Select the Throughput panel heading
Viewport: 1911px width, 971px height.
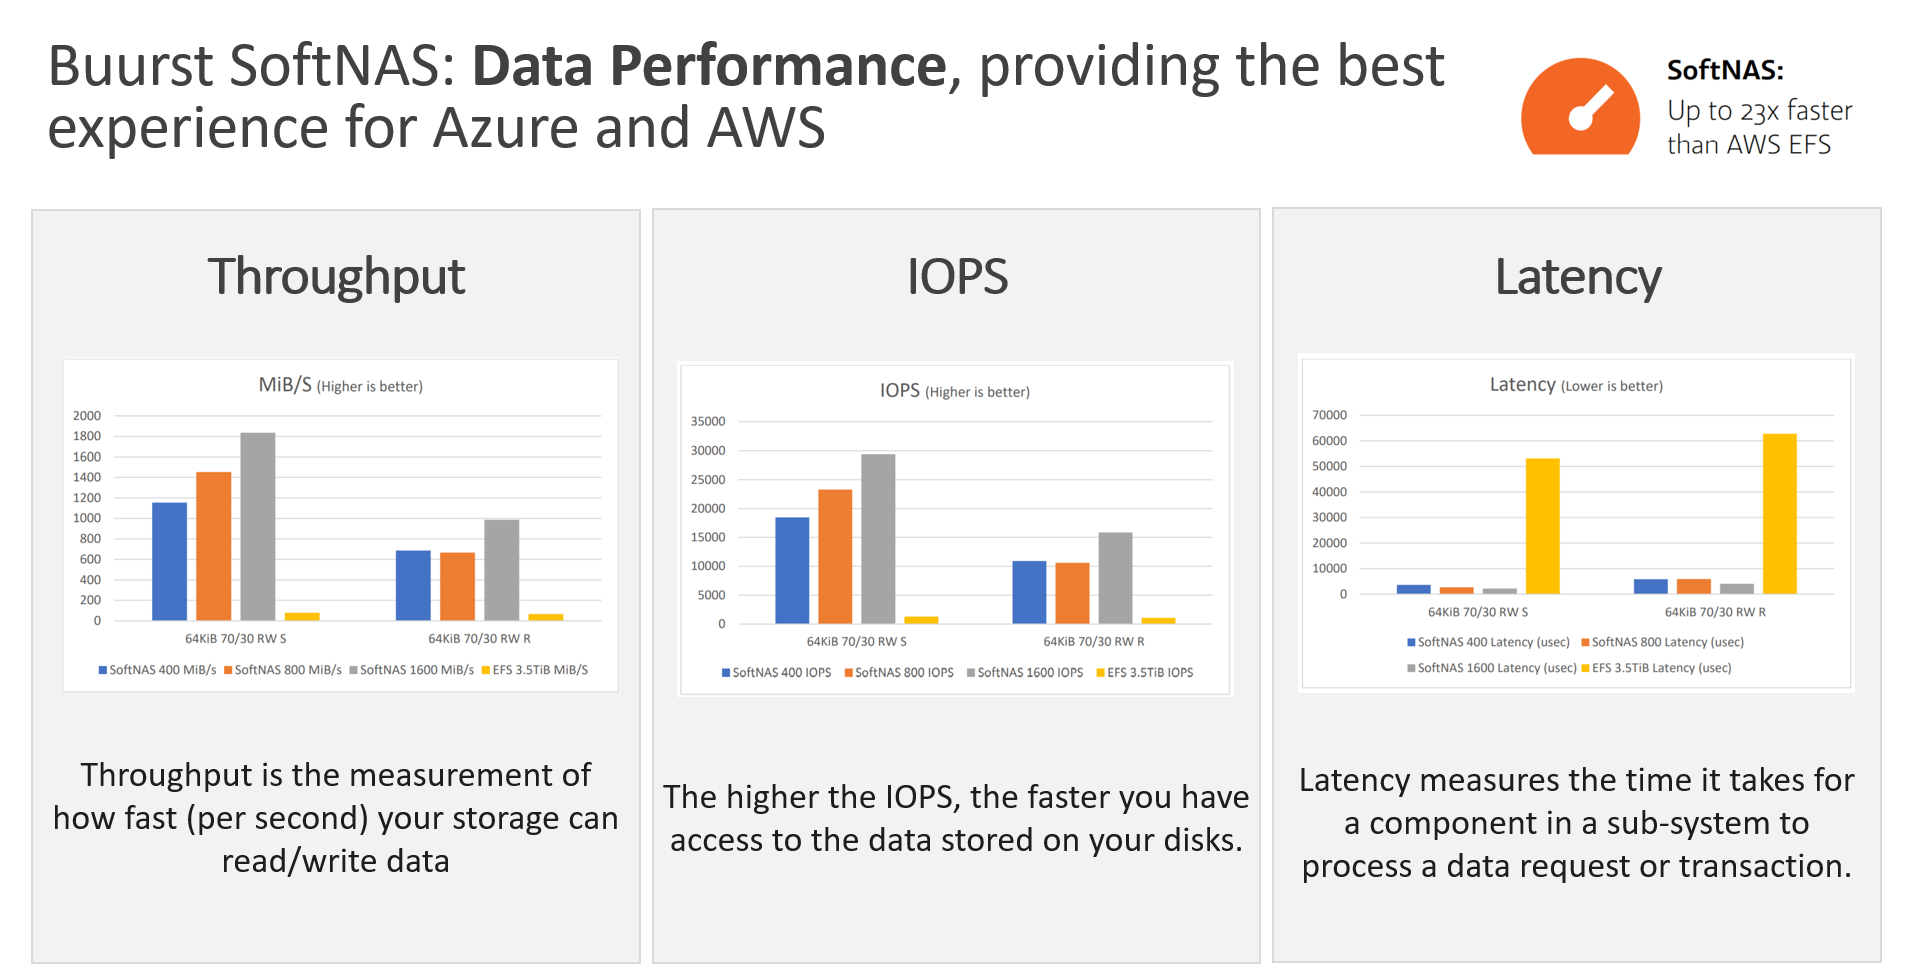pyautogui.click(x=336, y=277)
